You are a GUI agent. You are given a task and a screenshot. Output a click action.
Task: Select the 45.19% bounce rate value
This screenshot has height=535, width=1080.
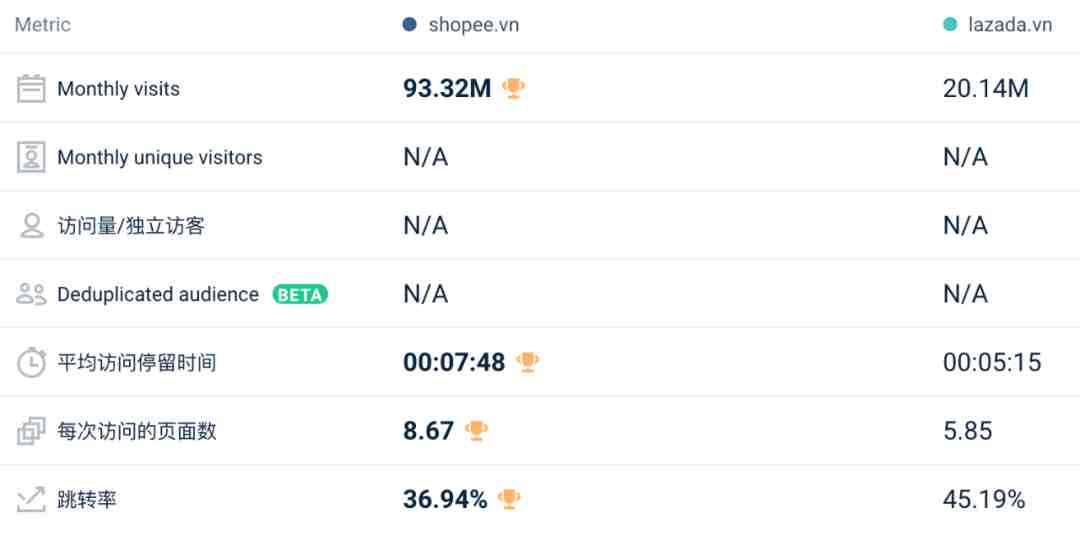point(984,499)
